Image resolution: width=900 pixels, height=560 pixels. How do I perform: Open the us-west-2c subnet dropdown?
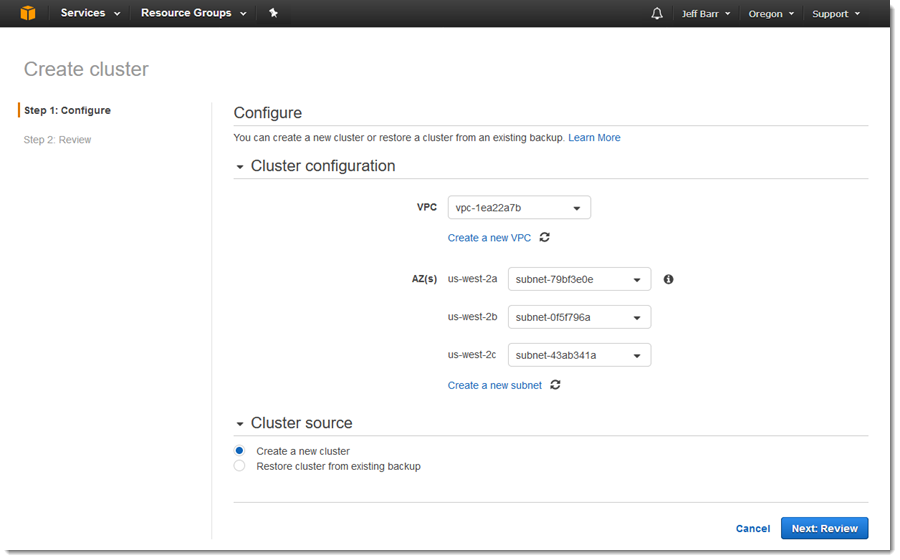pos(579,355)
